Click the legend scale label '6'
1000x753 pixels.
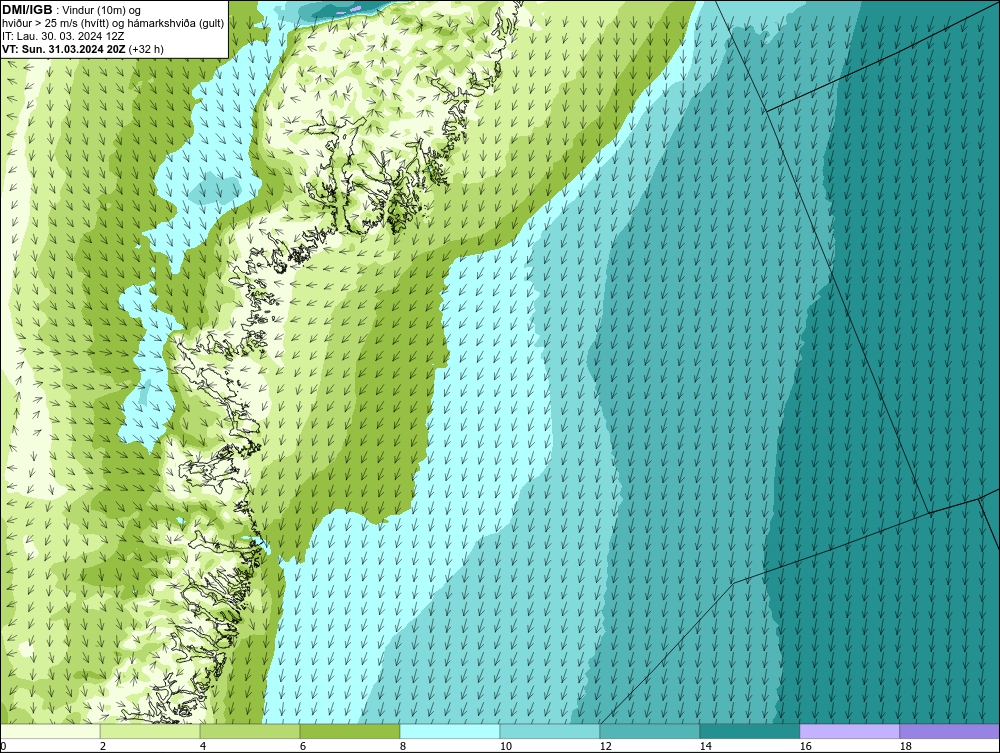(302, 746)
